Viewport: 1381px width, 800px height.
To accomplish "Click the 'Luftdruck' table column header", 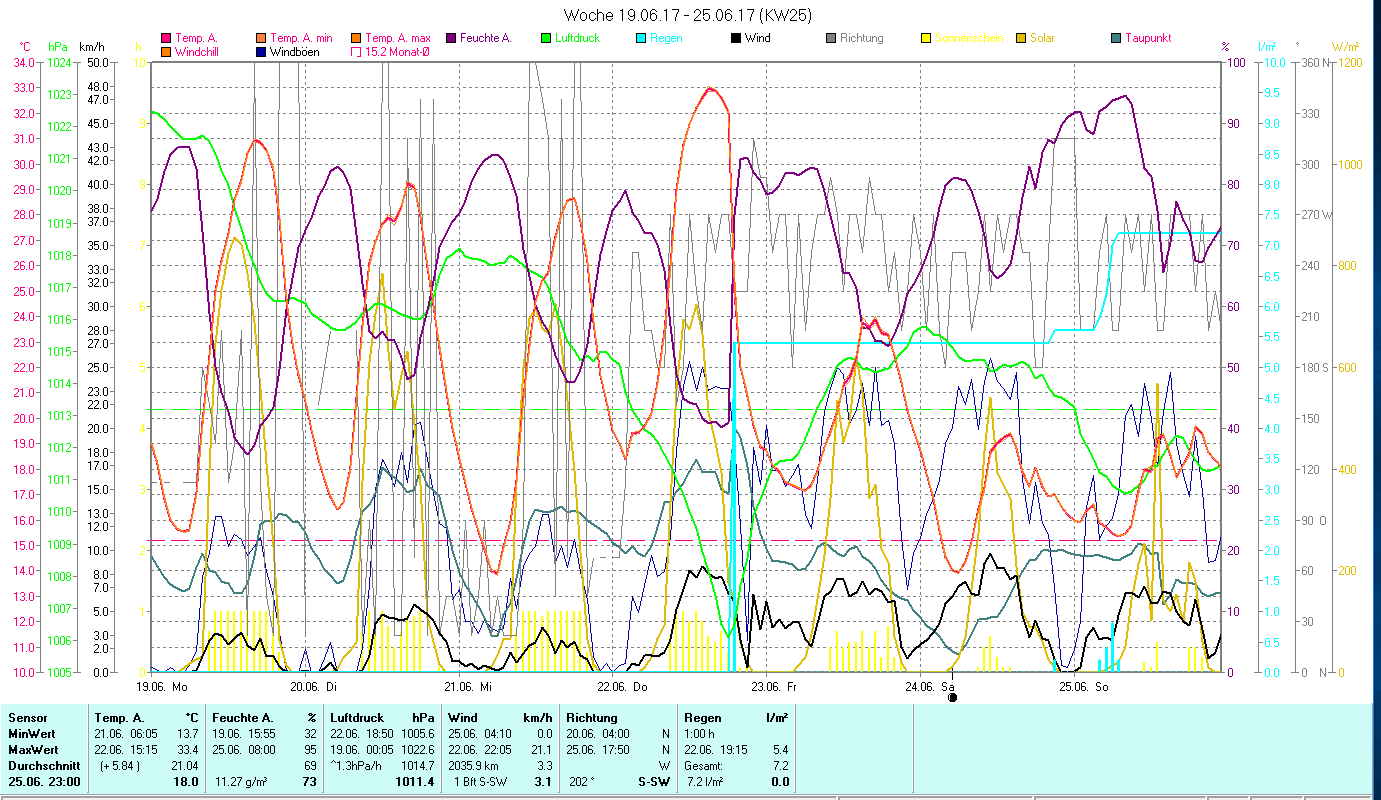I will pos(357,718).
